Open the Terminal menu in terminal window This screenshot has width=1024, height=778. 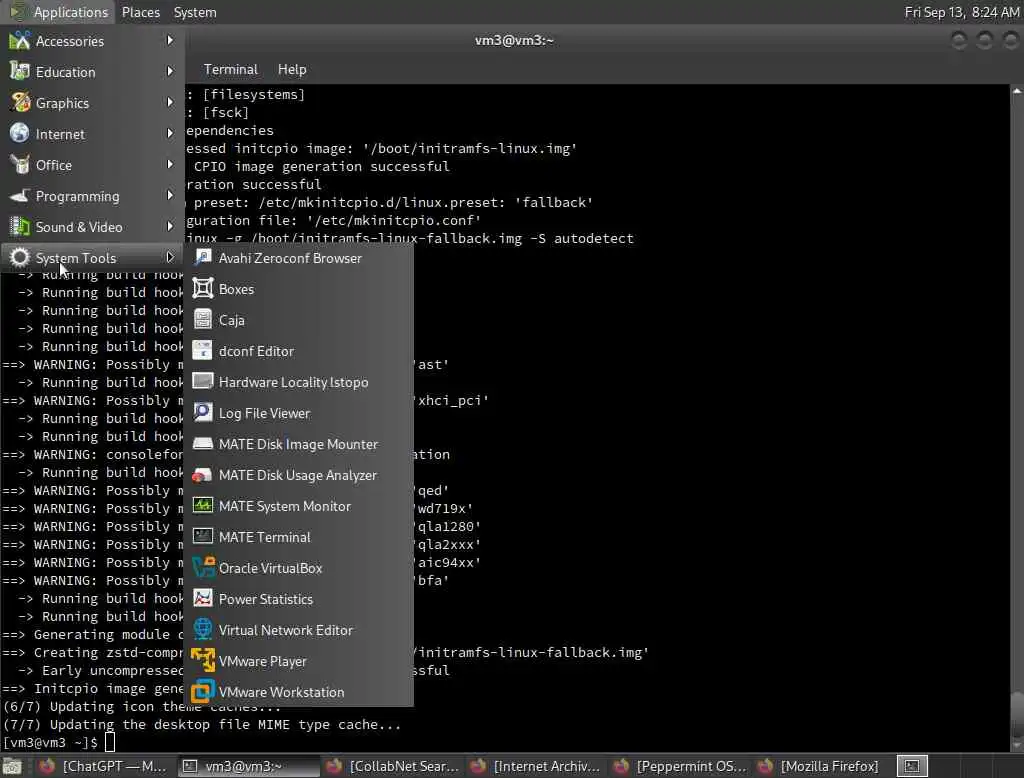click(231, 69)
